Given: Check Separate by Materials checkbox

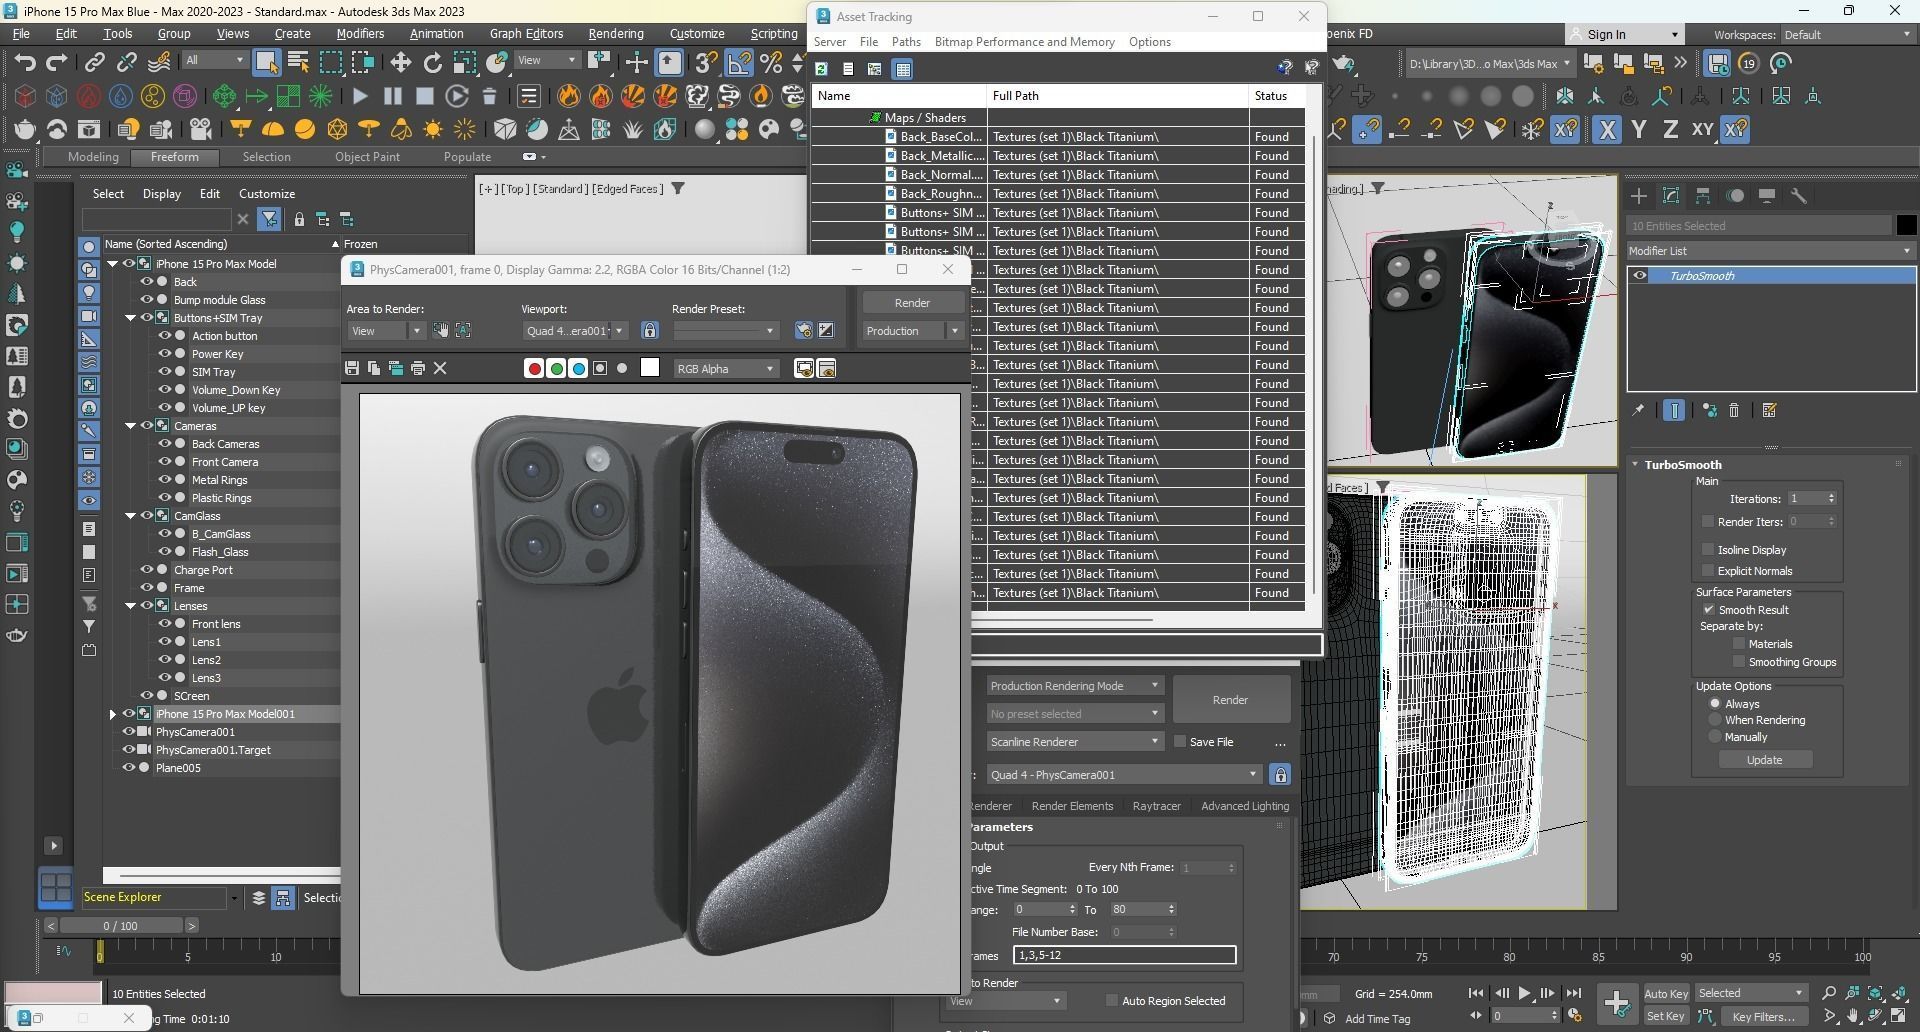Looking at the screenshot, I should [1739, 643].
